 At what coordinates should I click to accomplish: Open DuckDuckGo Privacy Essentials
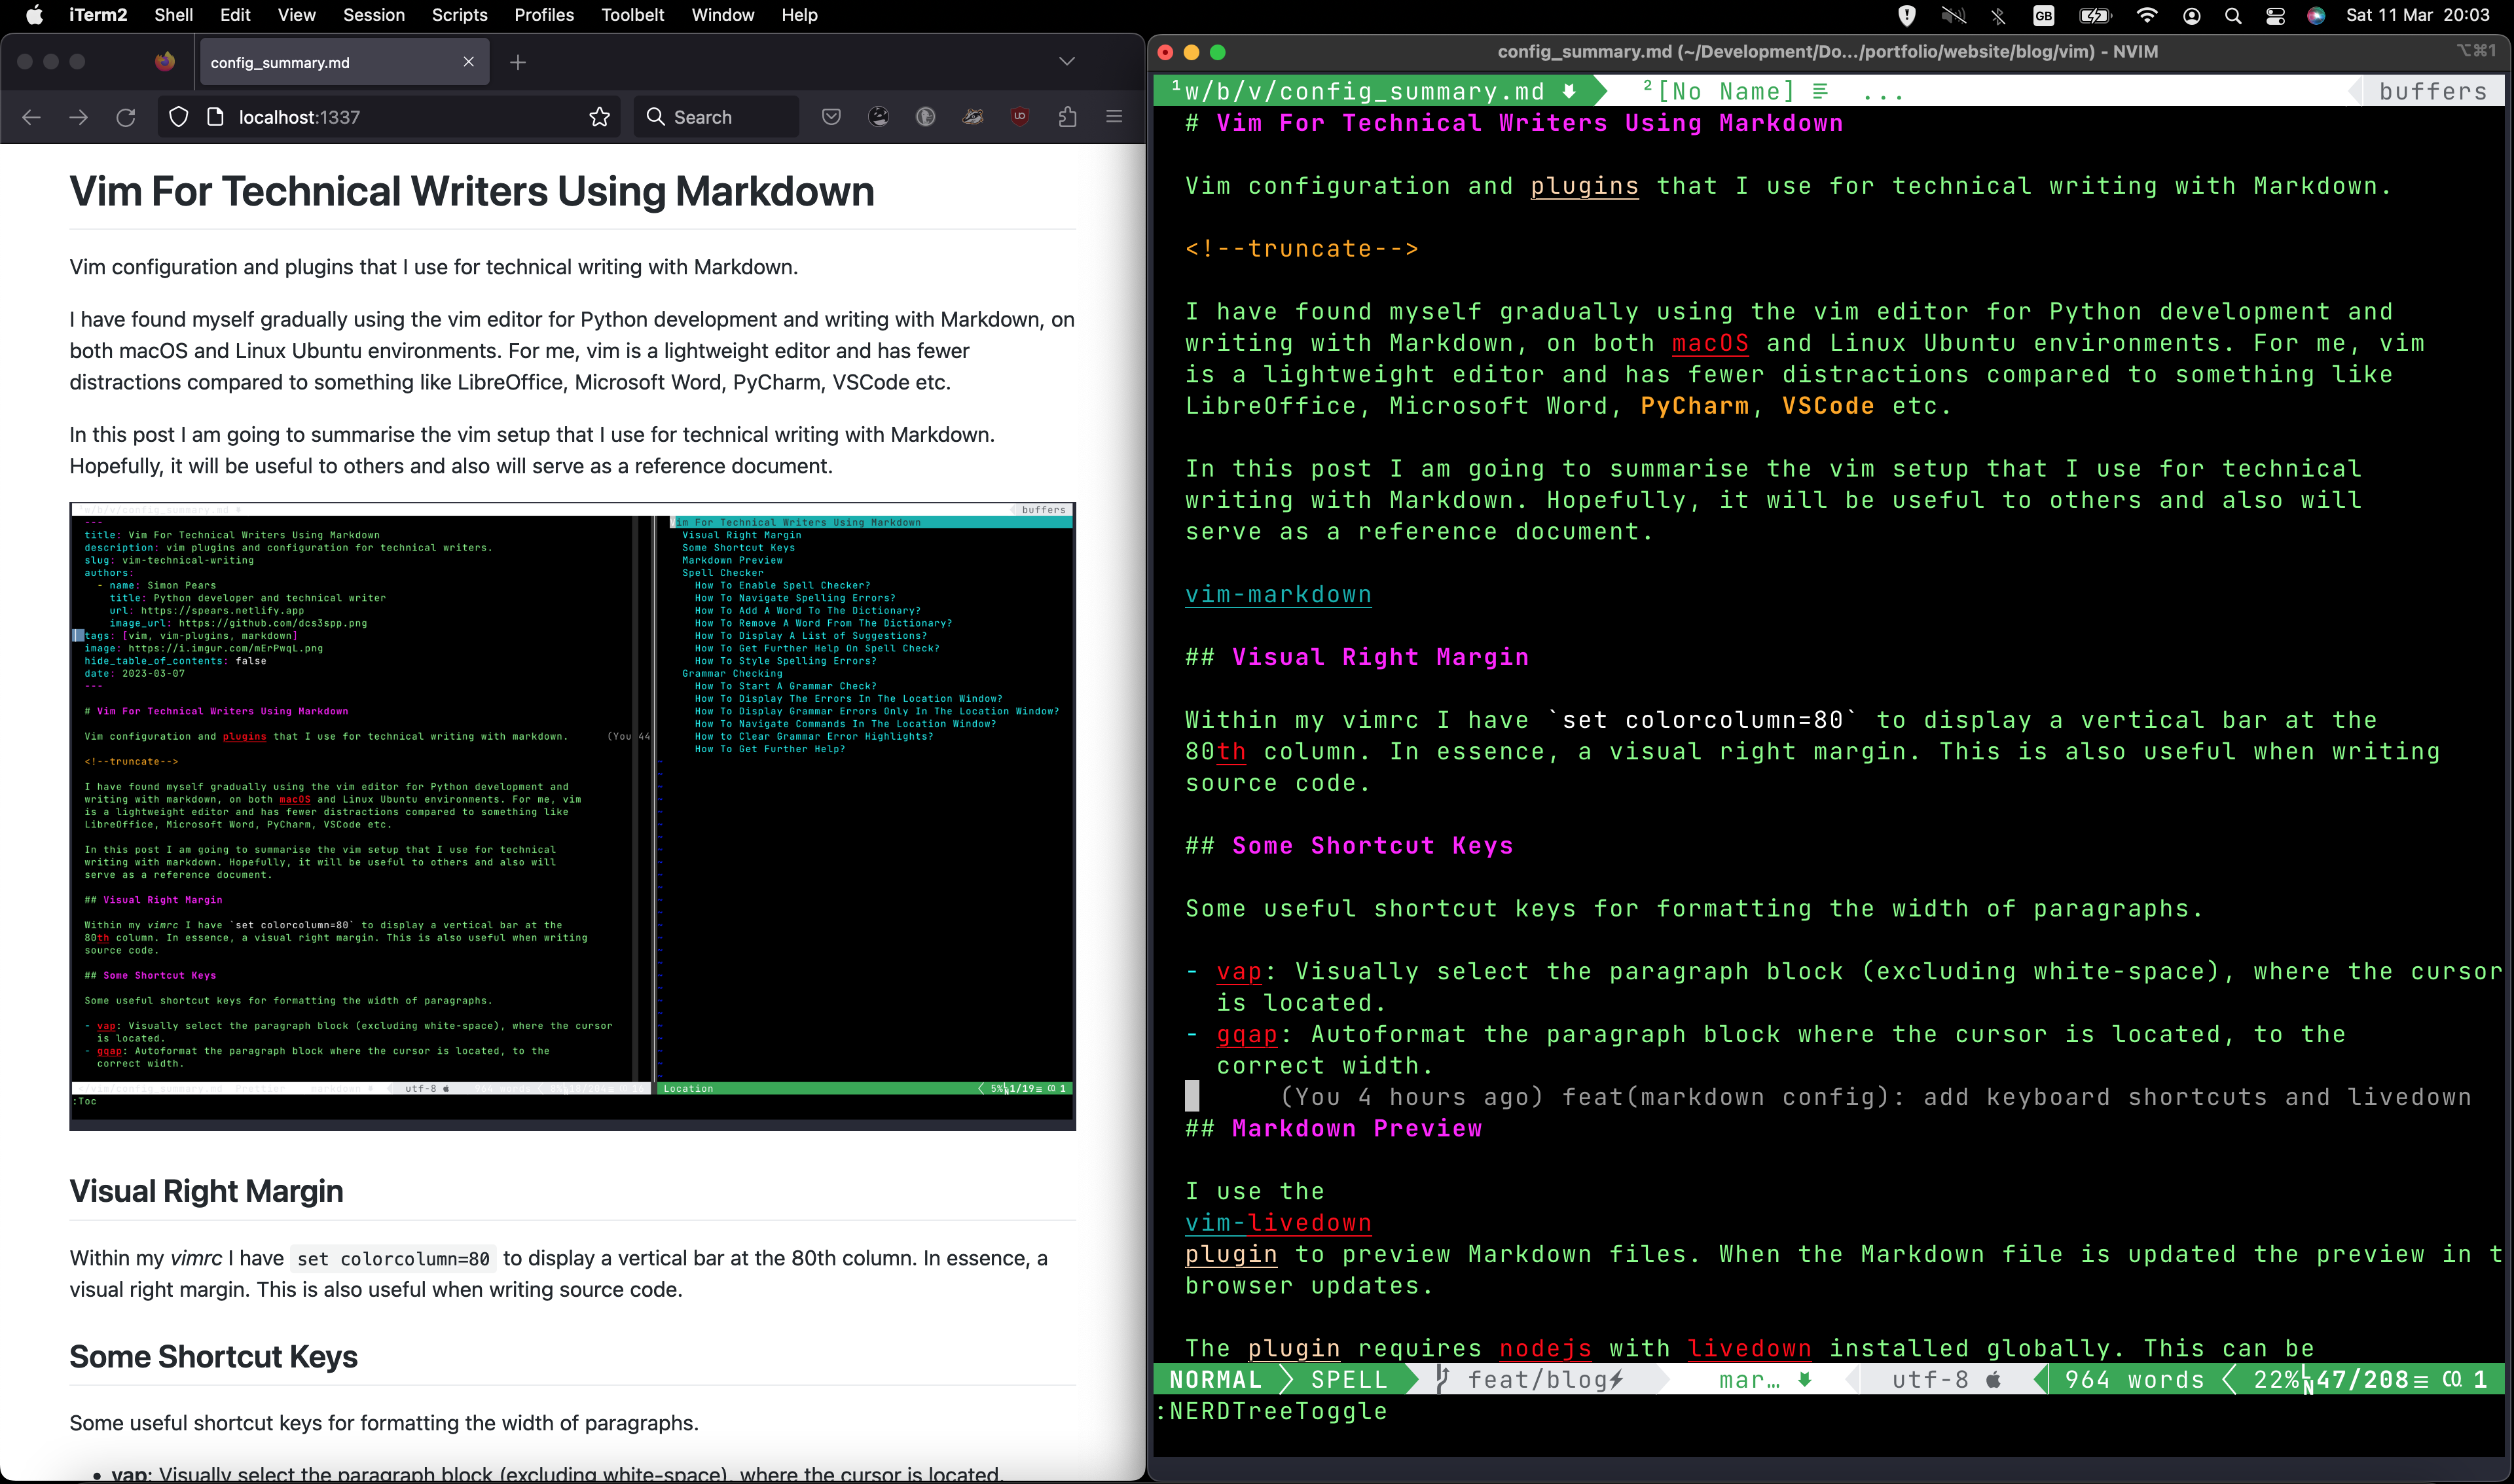[925, 117]
